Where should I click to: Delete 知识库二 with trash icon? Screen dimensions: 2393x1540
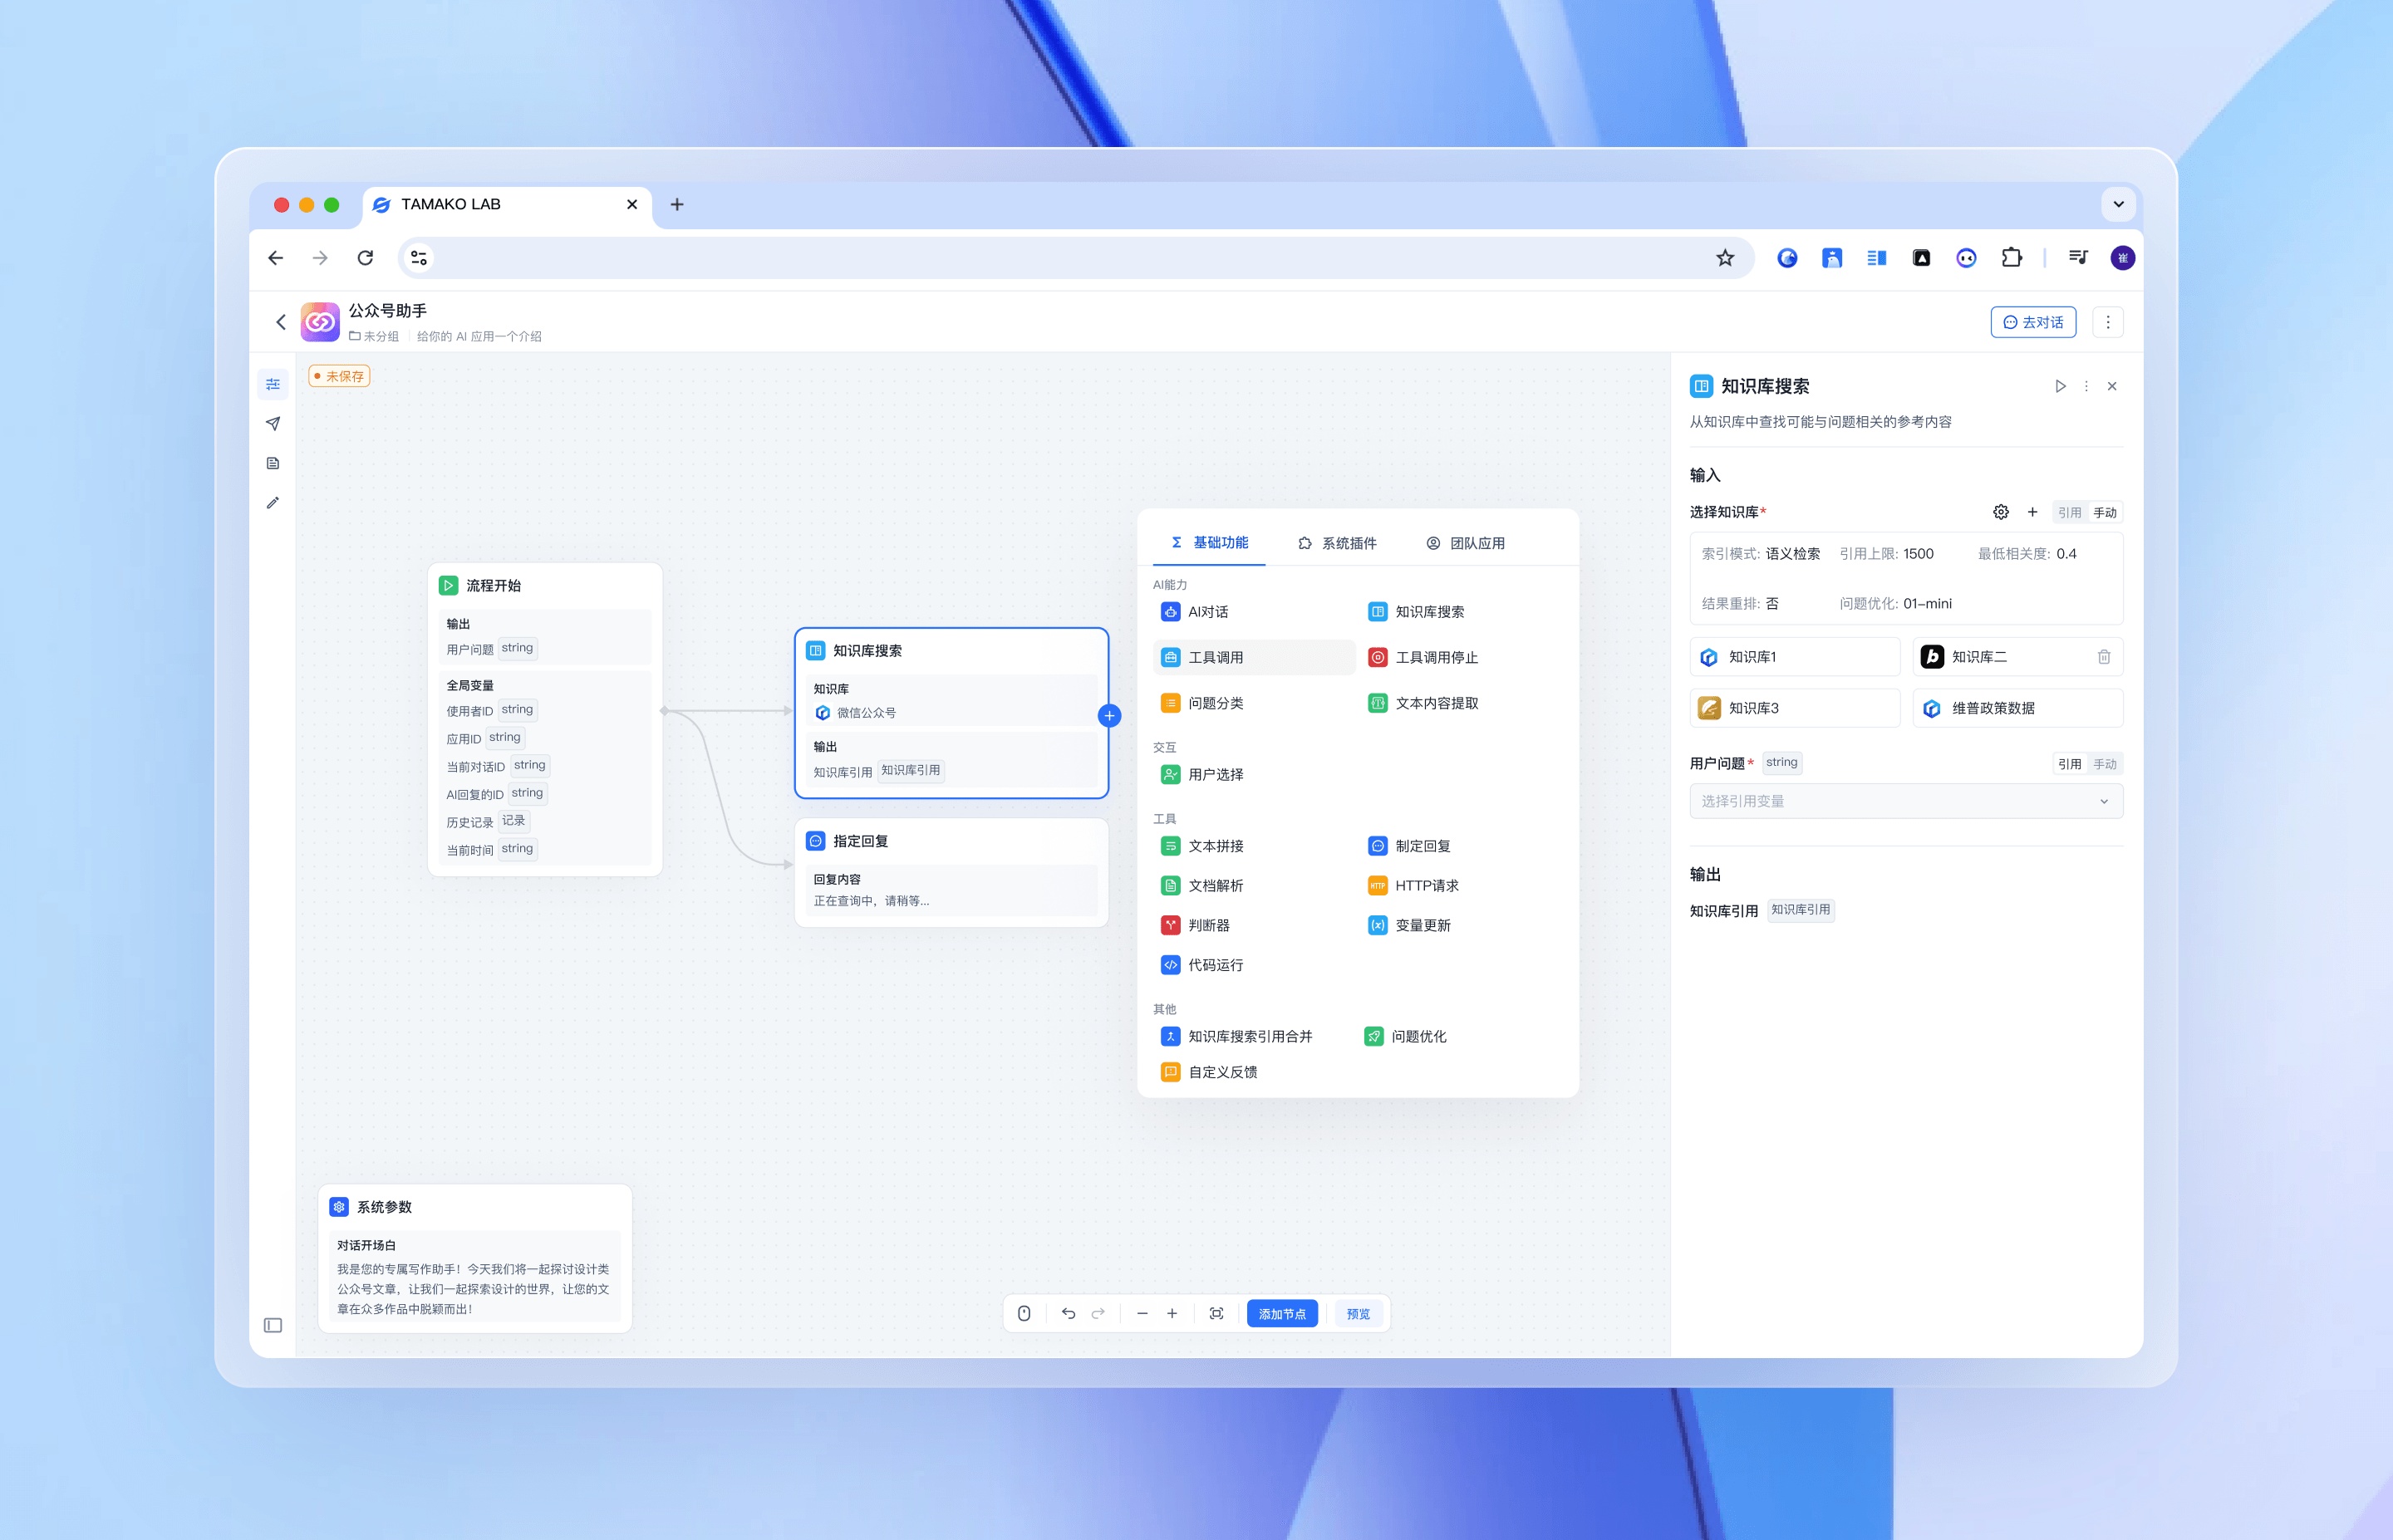2103,657
